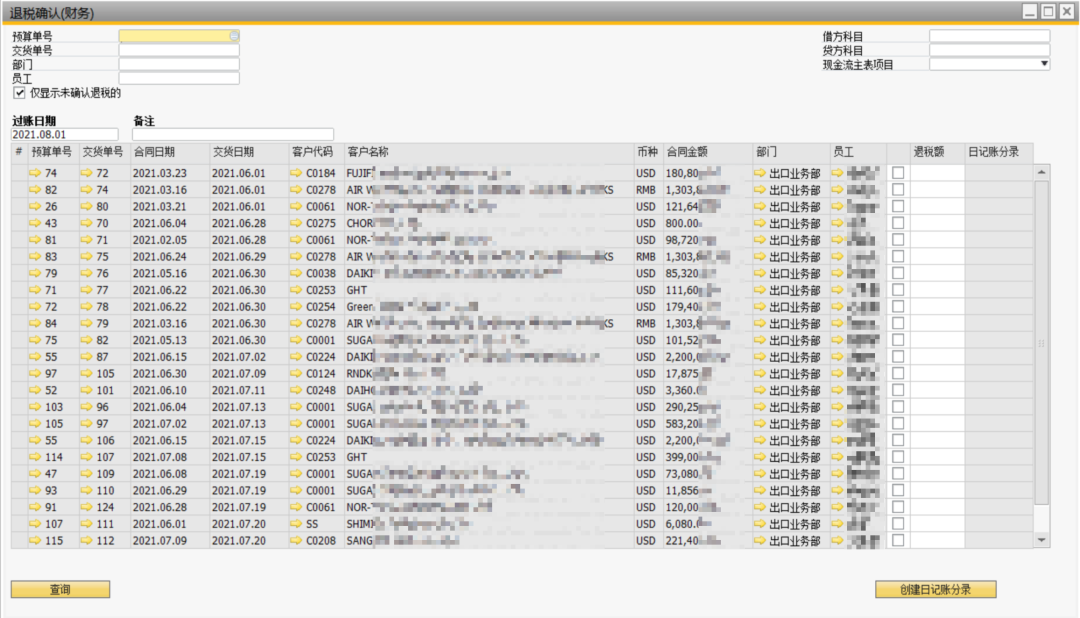This screenshot has width=1080, height=618.
Task: Click the table scrollbar down arrow
Action: pyautogui.click(x=1041, y=541)
